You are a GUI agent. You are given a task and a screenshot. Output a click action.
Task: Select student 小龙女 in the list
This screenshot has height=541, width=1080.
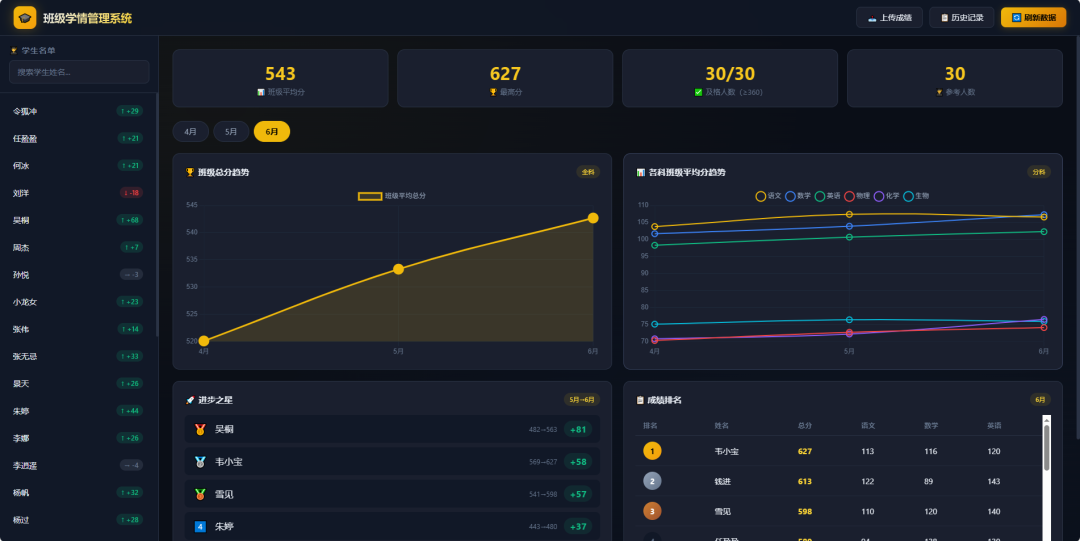[78, 302]
